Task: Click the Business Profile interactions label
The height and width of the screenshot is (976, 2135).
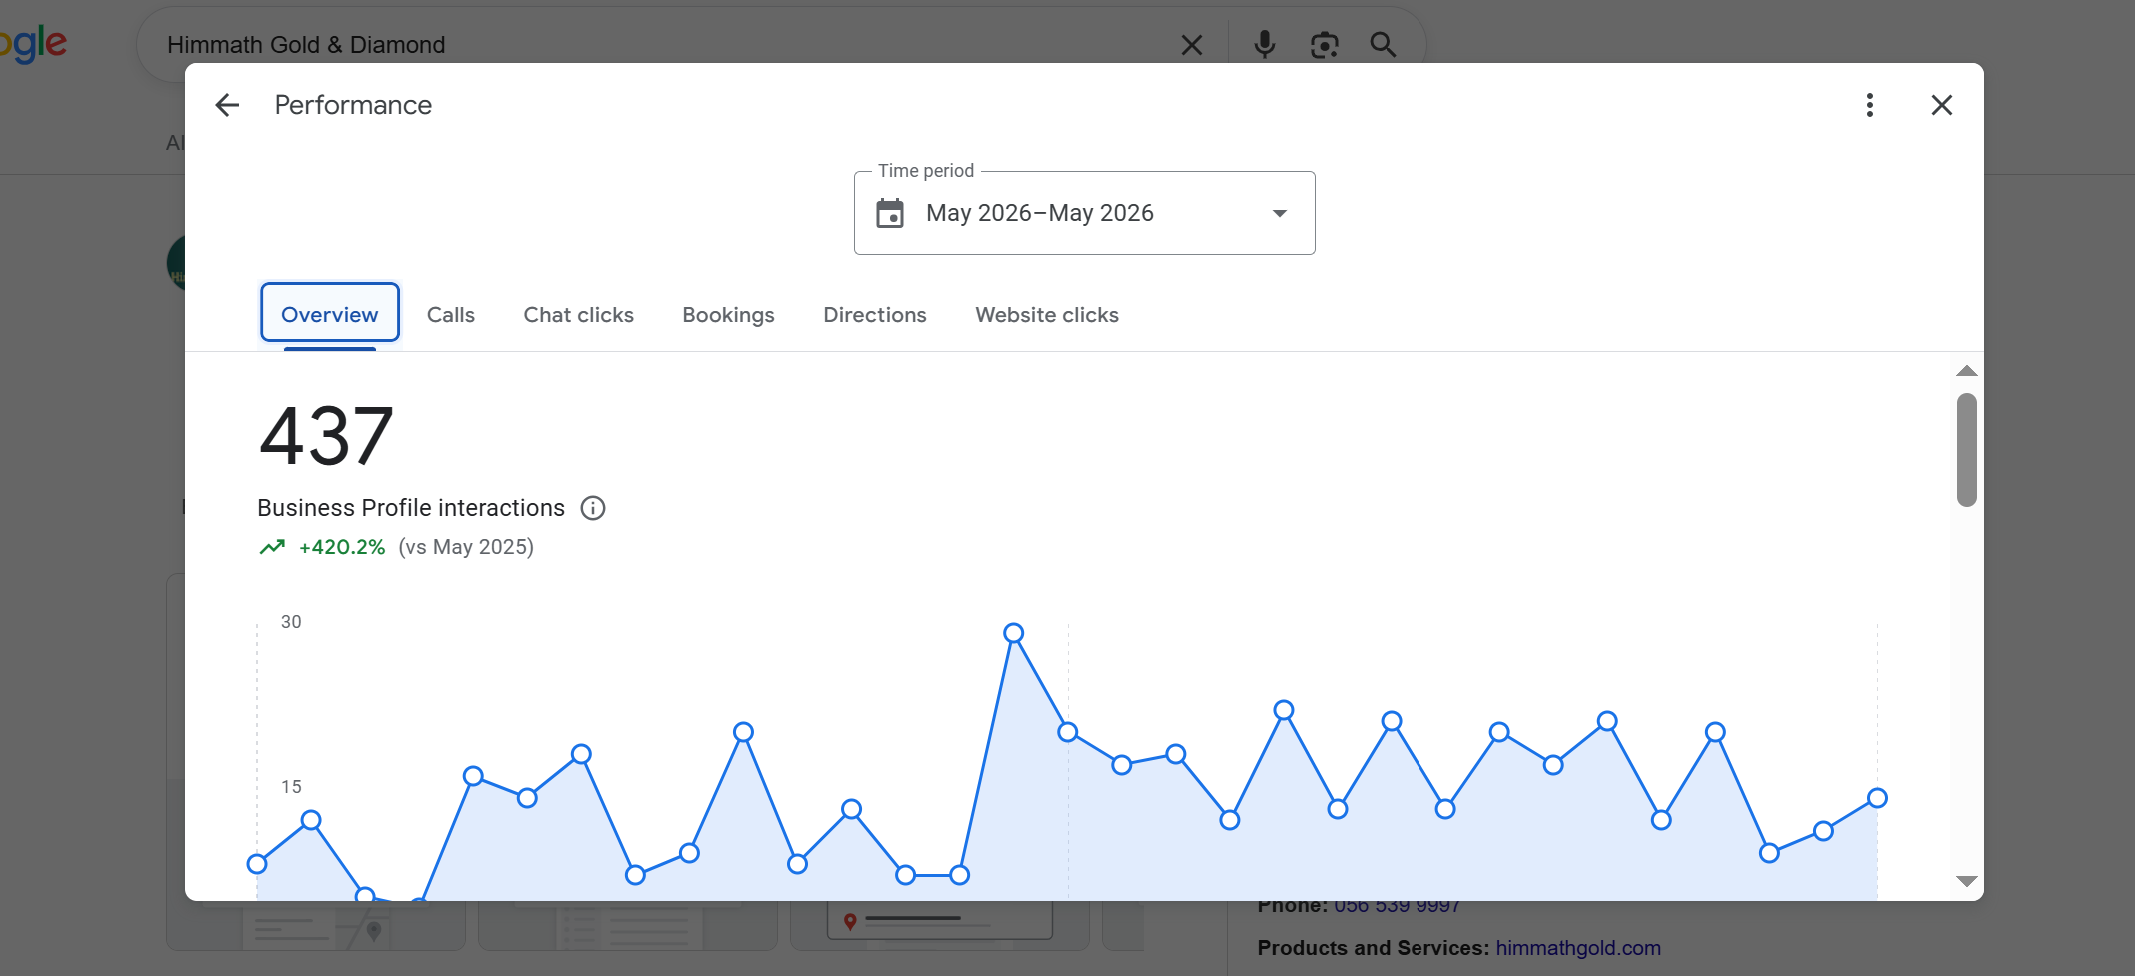Action: 411,508
